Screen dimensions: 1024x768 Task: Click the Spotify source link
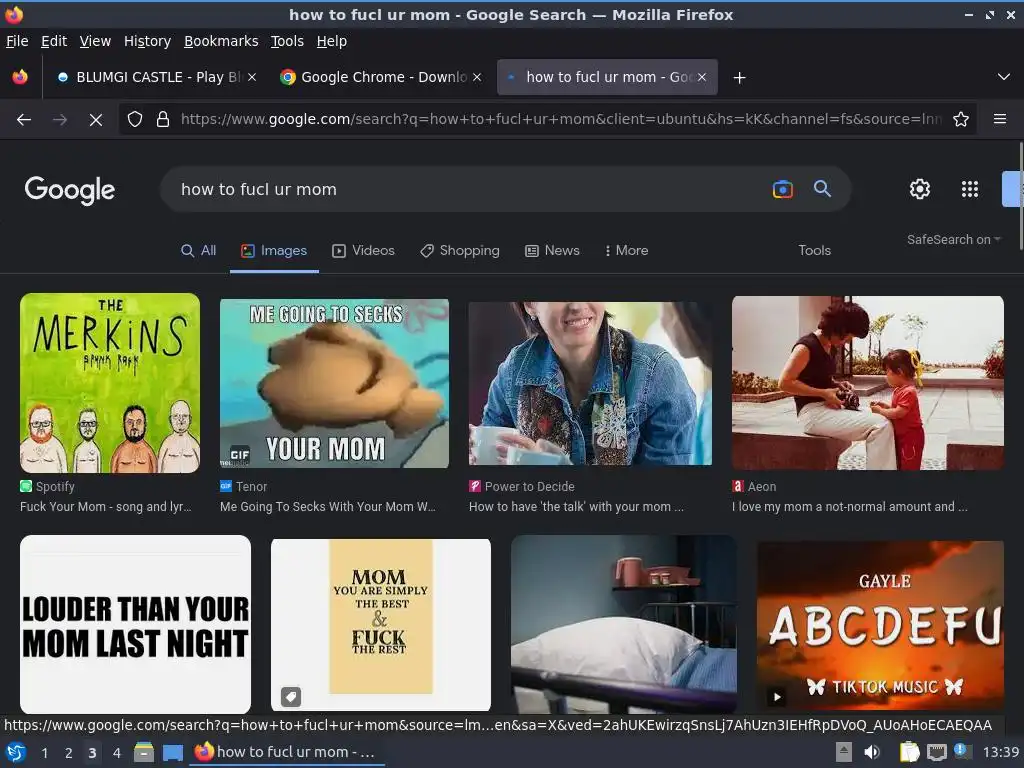[x=48, y=487]
